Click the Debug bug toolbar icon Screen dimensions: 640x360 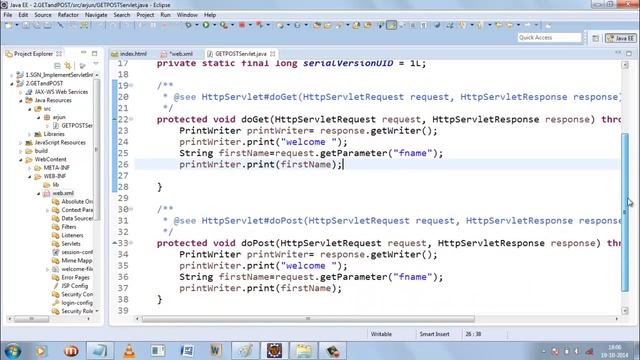(188, 25)
